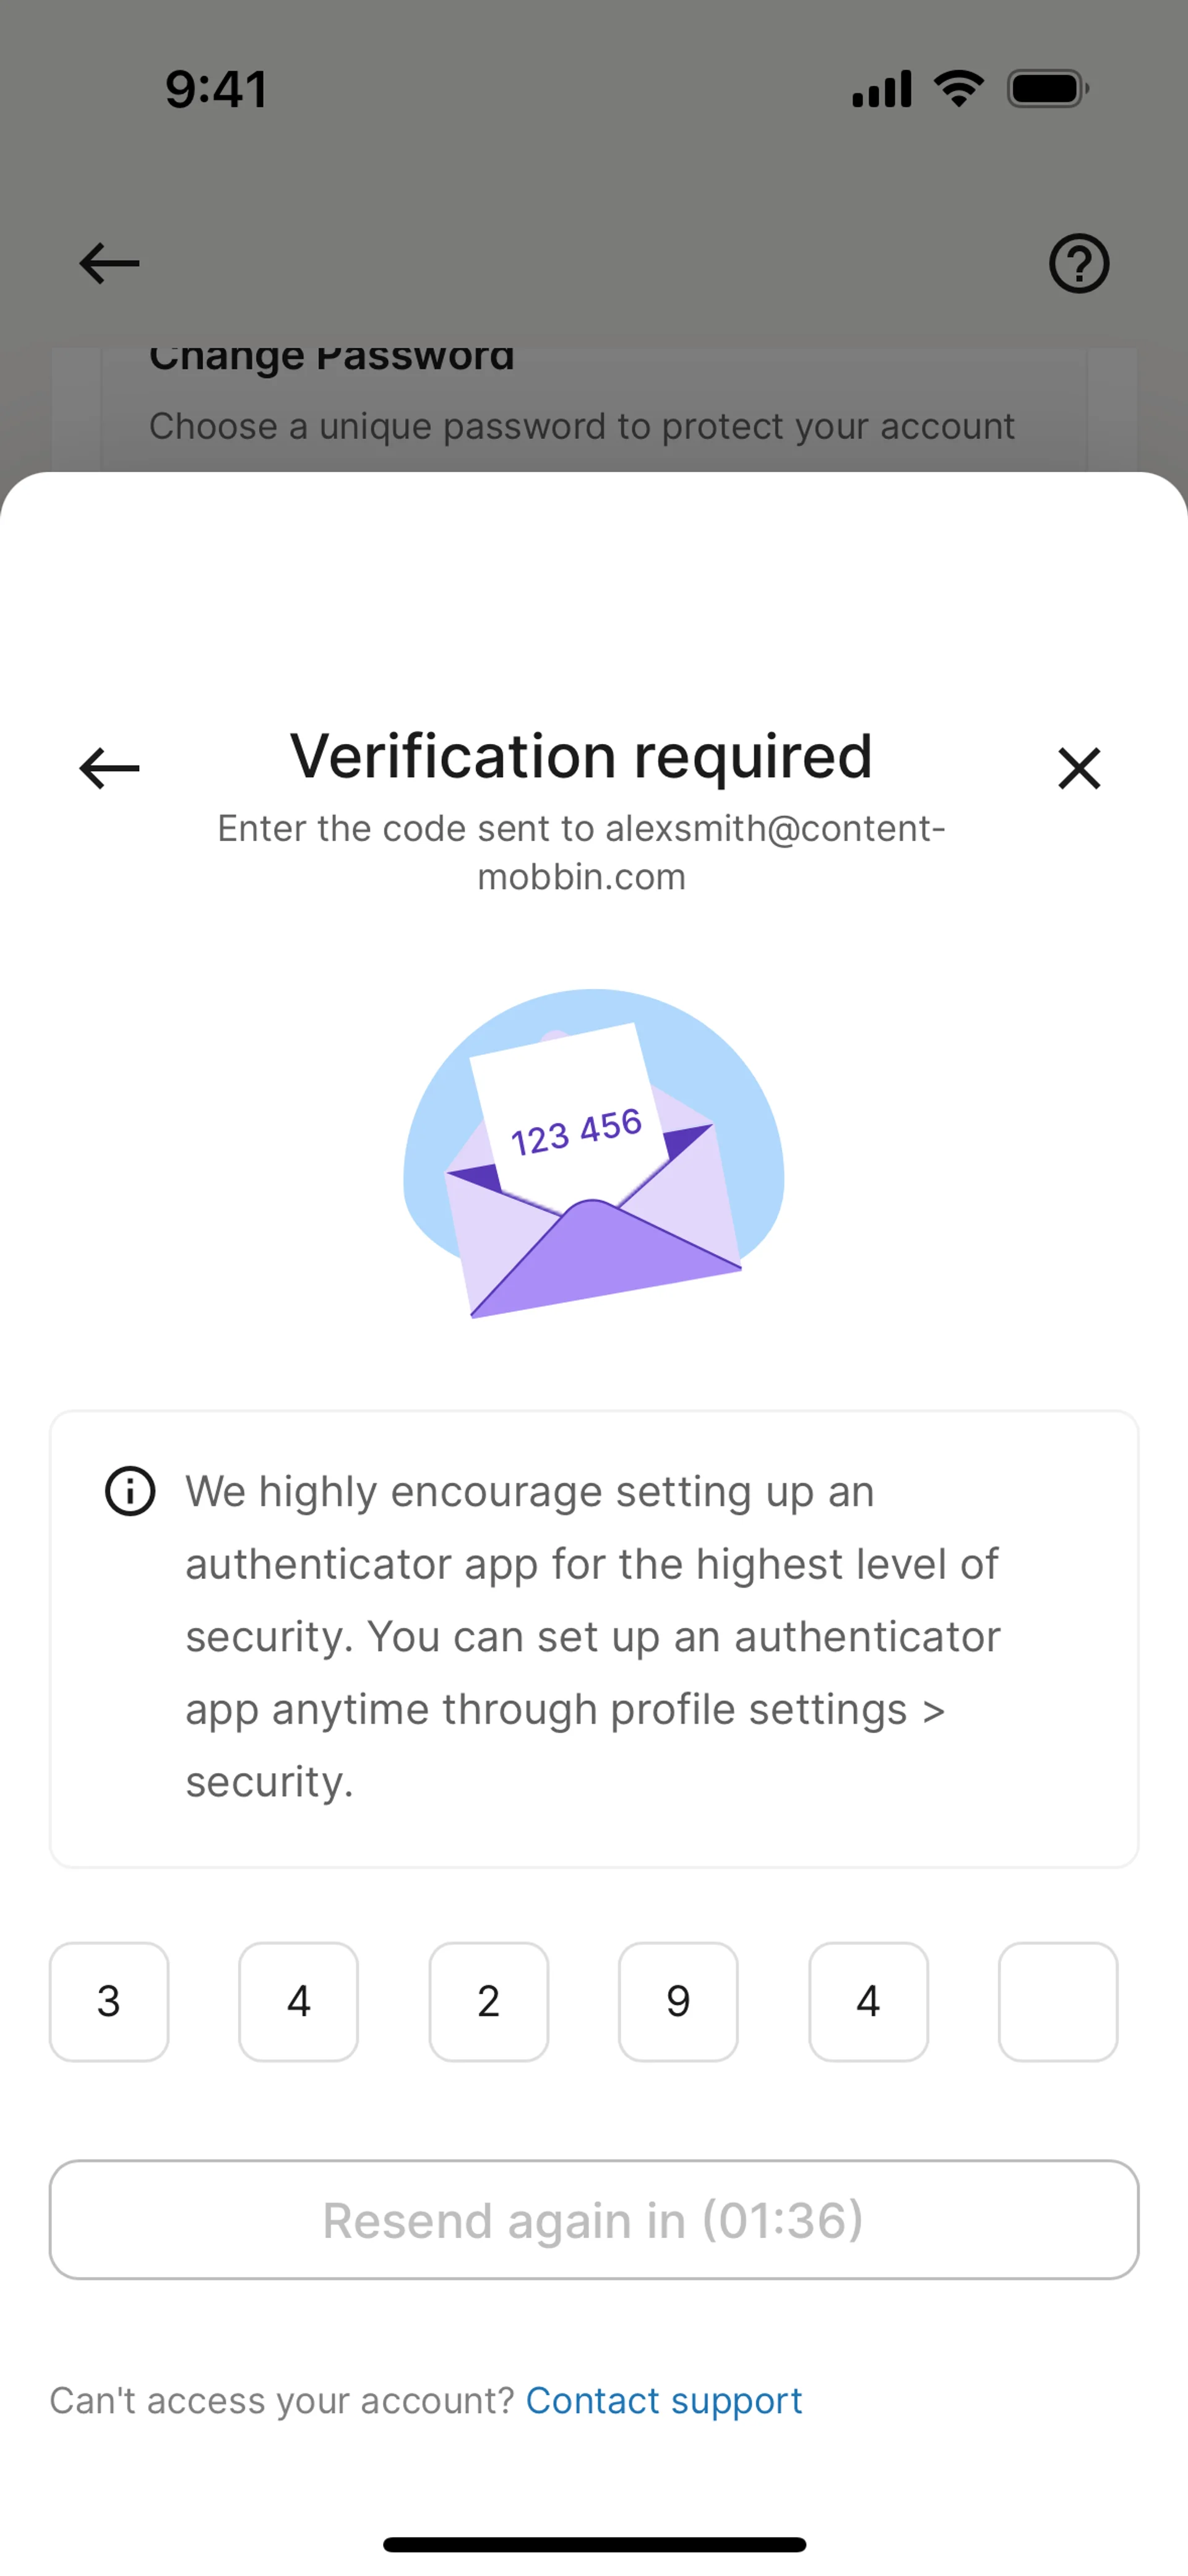Tap the authenticator app recommendation text

click(592, 1636)
